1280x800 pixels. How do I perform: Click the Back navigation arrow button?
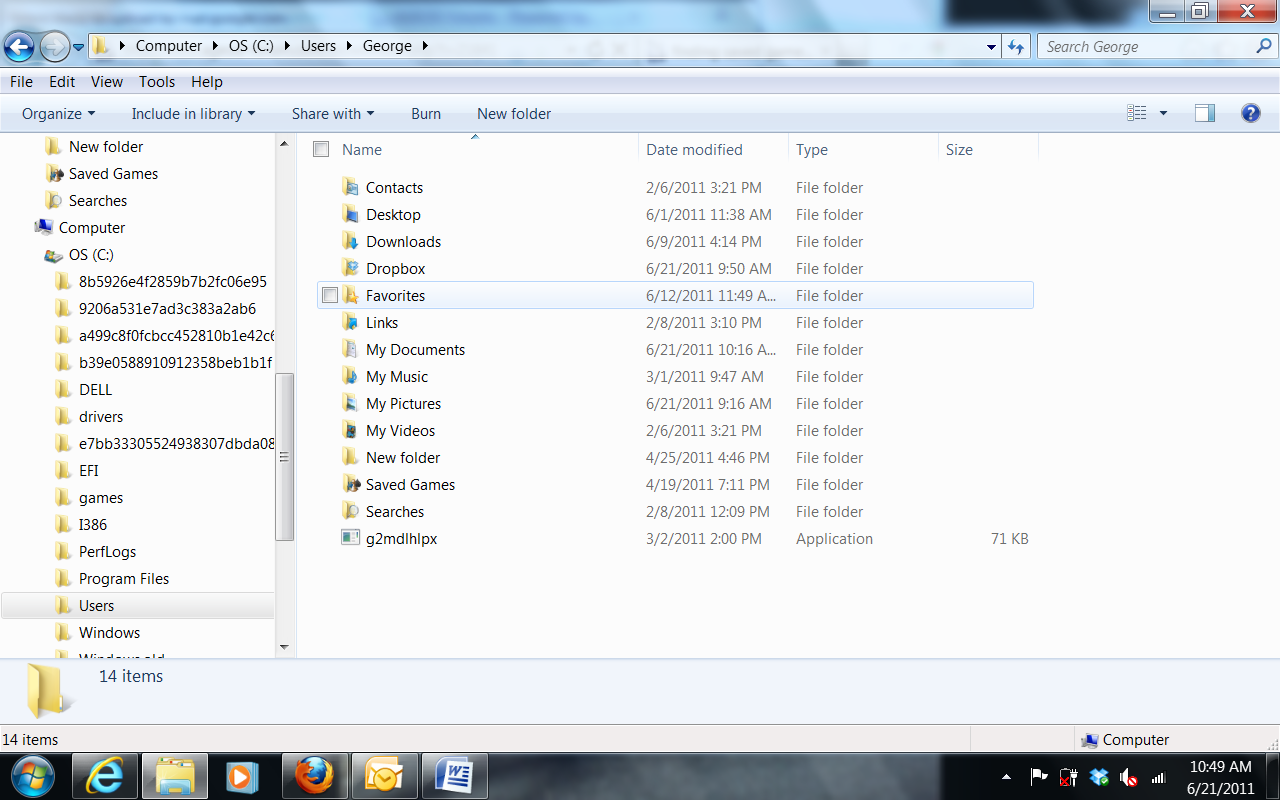pos(19,46)
